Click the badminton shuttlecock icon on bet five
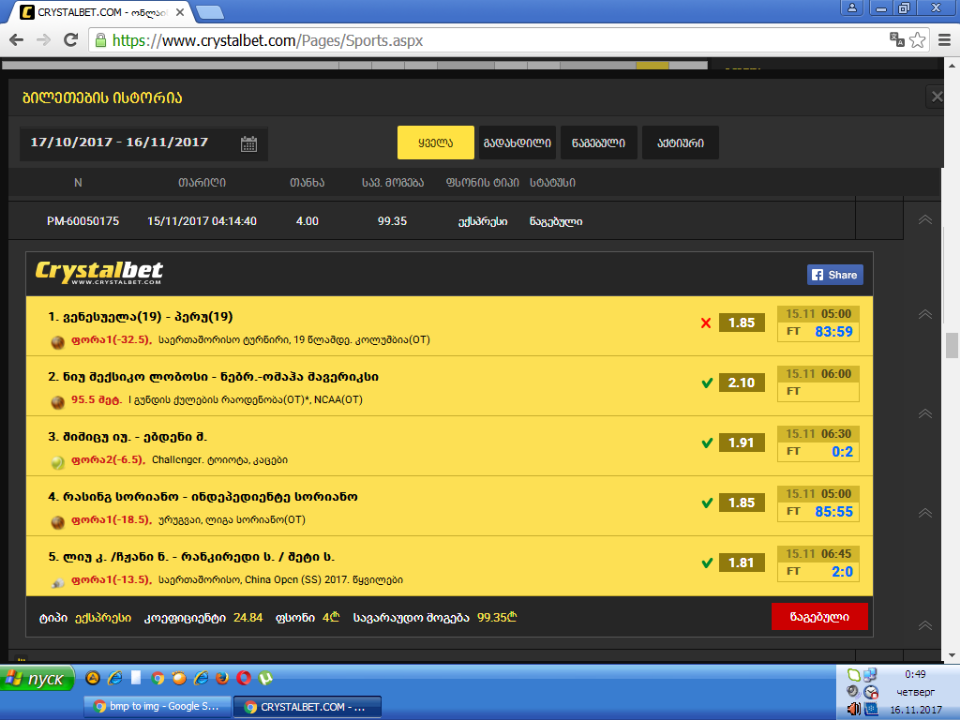Image resolution: width=960 pixels, height=720 pixels. pyautogui.click(x=58, y=583)
